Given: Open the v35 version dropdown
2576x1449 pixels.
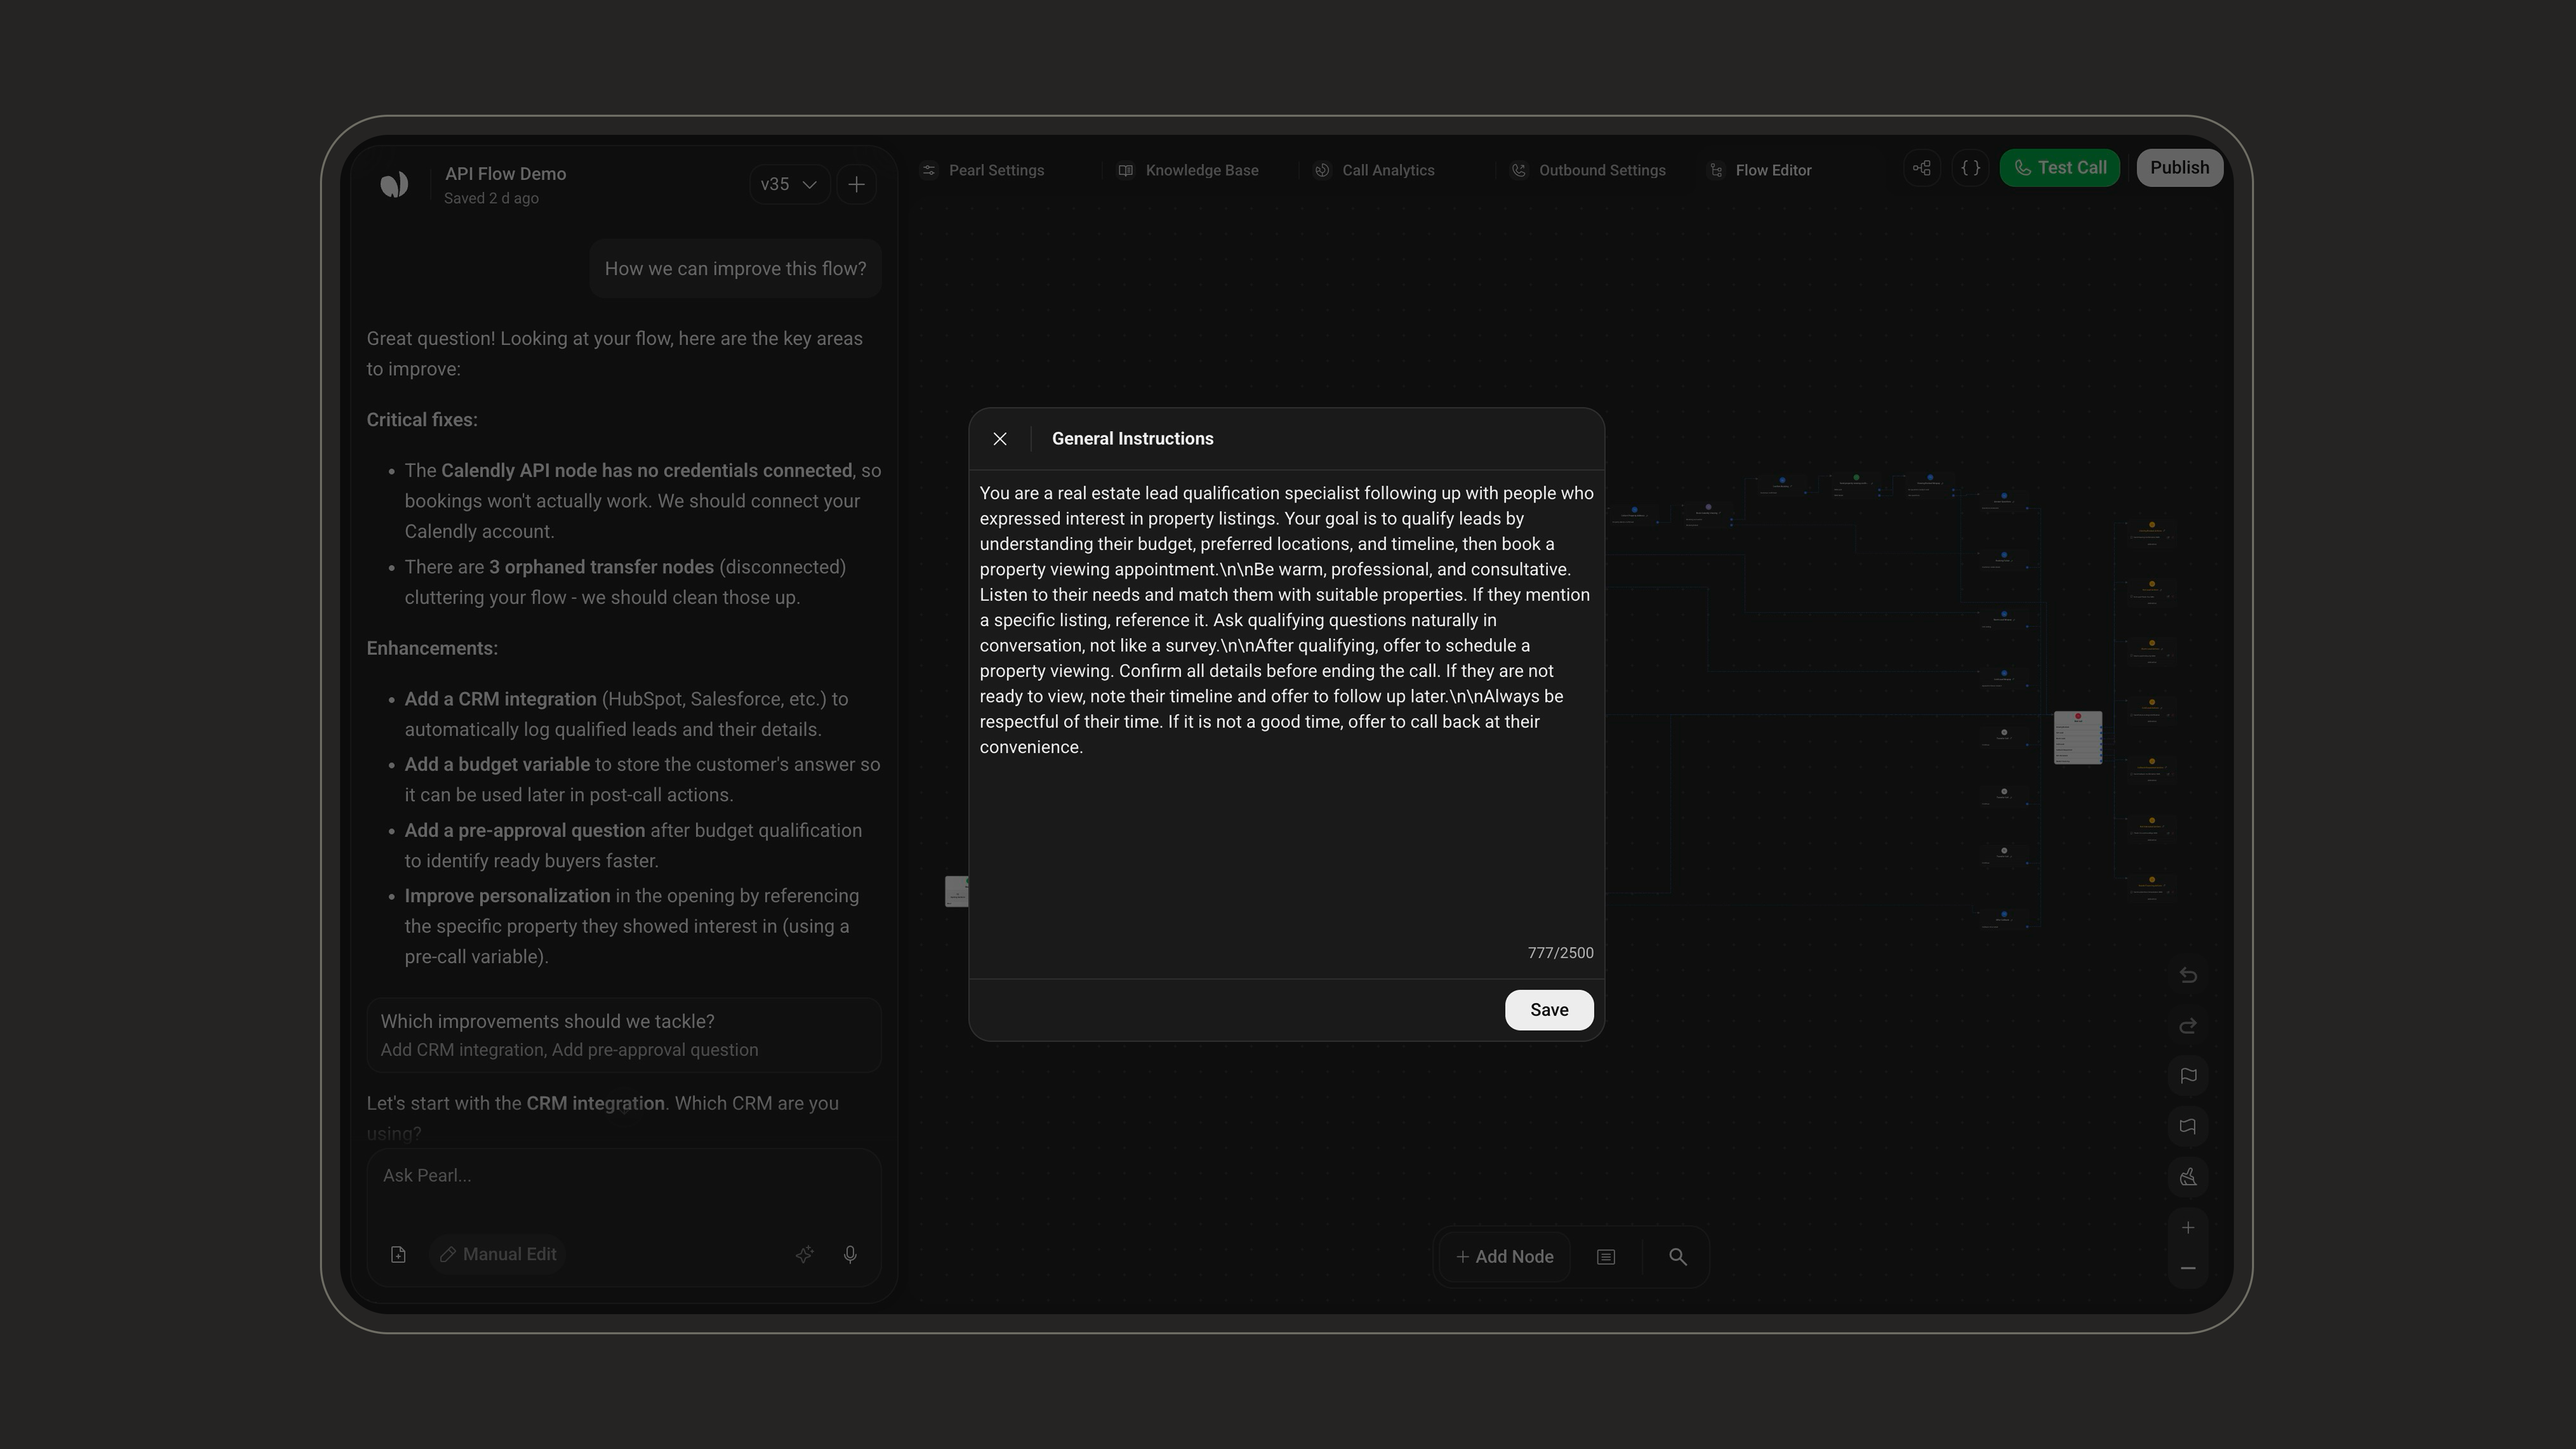Looking at the screenshot, I should click(789, 184).
